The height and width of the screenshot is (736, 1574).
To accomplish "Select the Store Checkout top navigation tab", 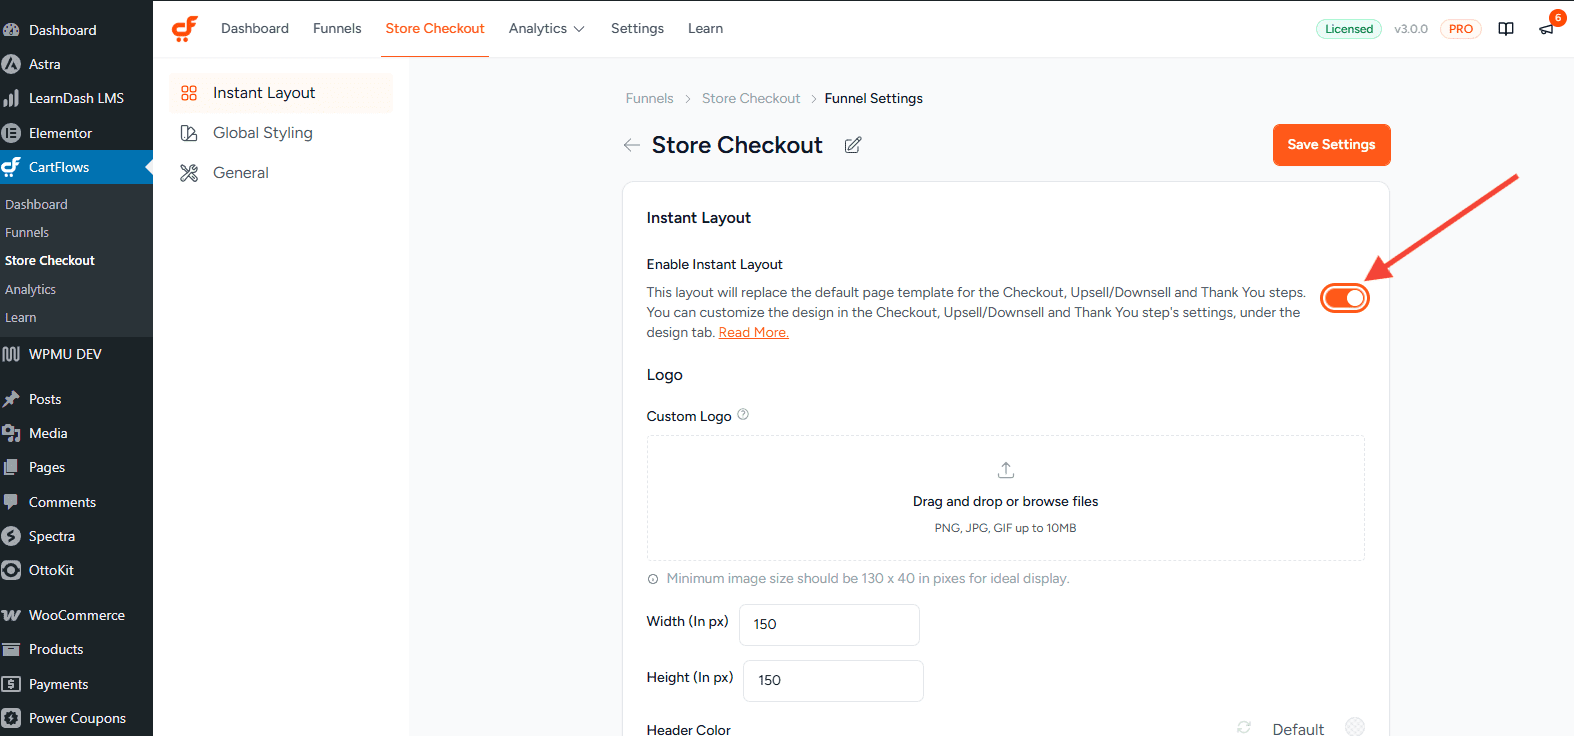I will (x=435, y=29).
